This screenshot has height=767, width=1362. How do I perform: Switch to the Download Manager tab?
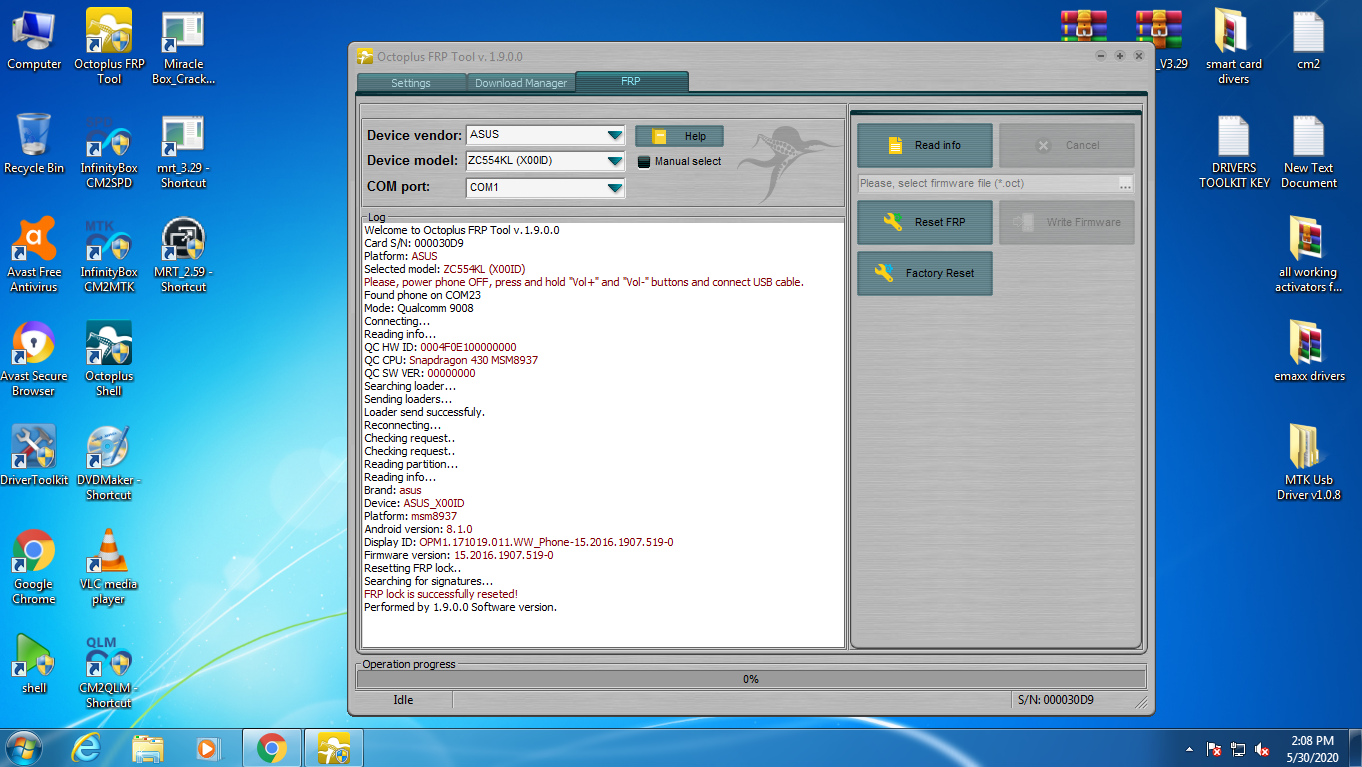pyautogui.click(x=521, y=83)
